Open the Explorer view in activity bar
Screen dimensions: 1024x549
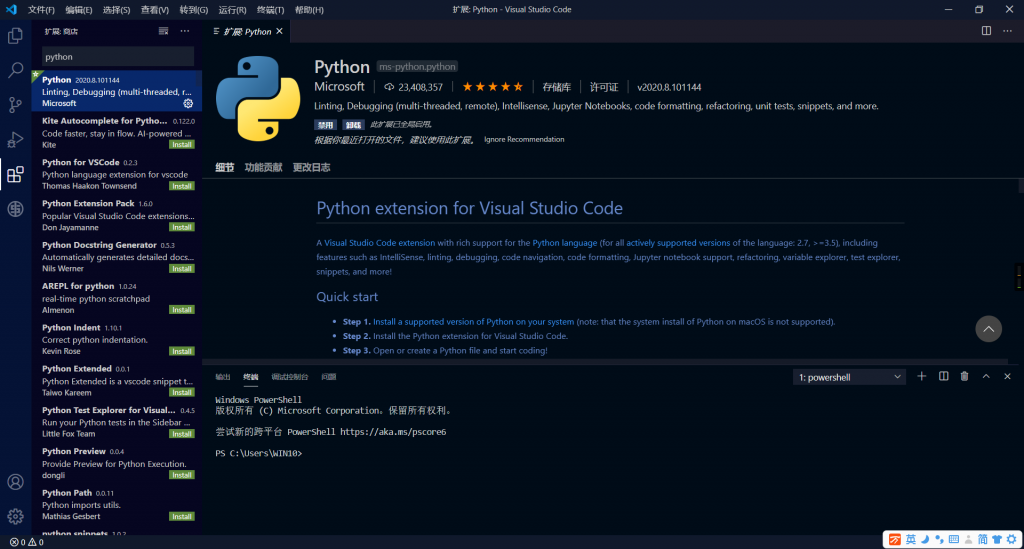tap(15, 35)
